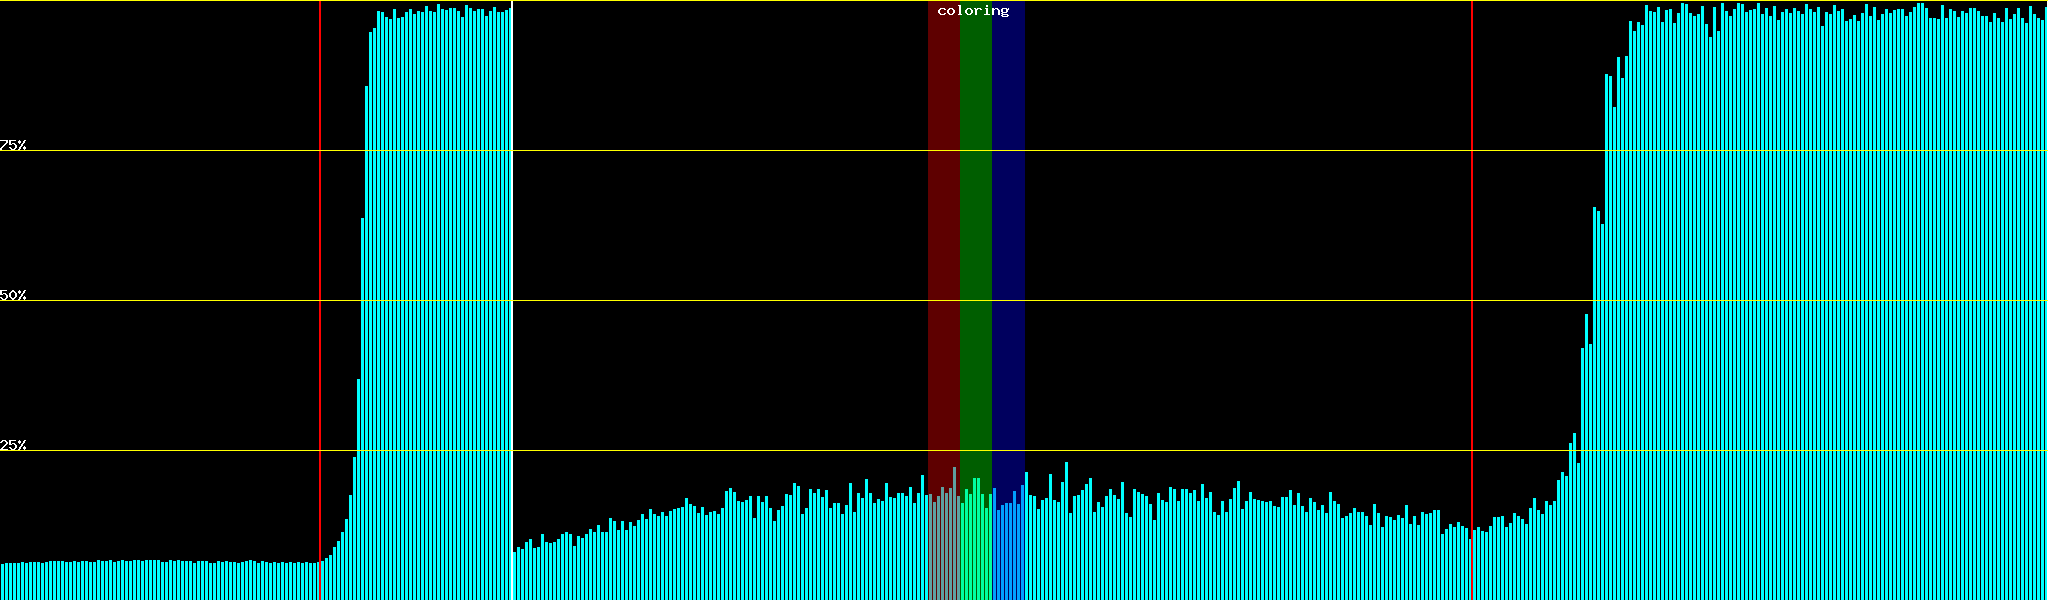Click the 75% axis label
The height and width of the screenshot is (600, 2048).
pyautogui.click(x=13, y=145)
